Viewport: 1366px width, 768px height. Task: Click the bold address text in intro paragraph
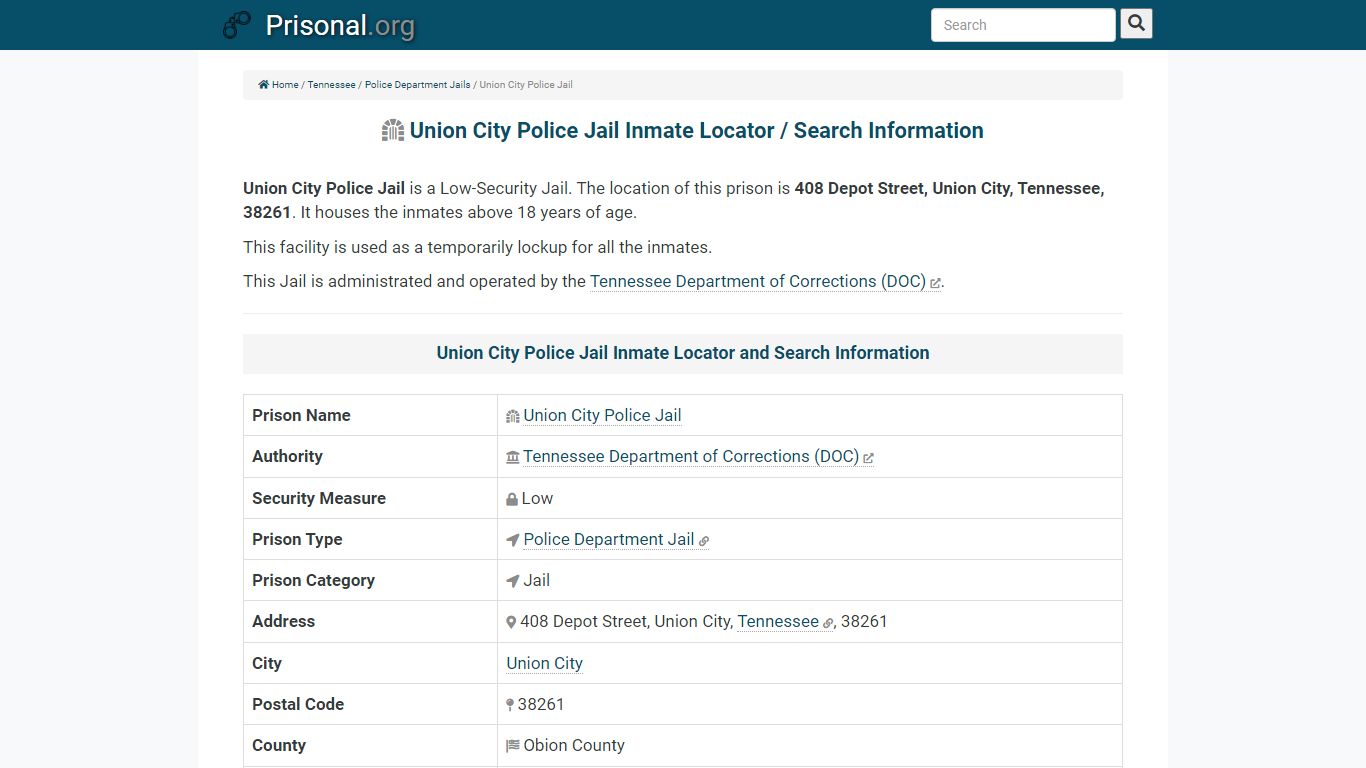(949, 188)
